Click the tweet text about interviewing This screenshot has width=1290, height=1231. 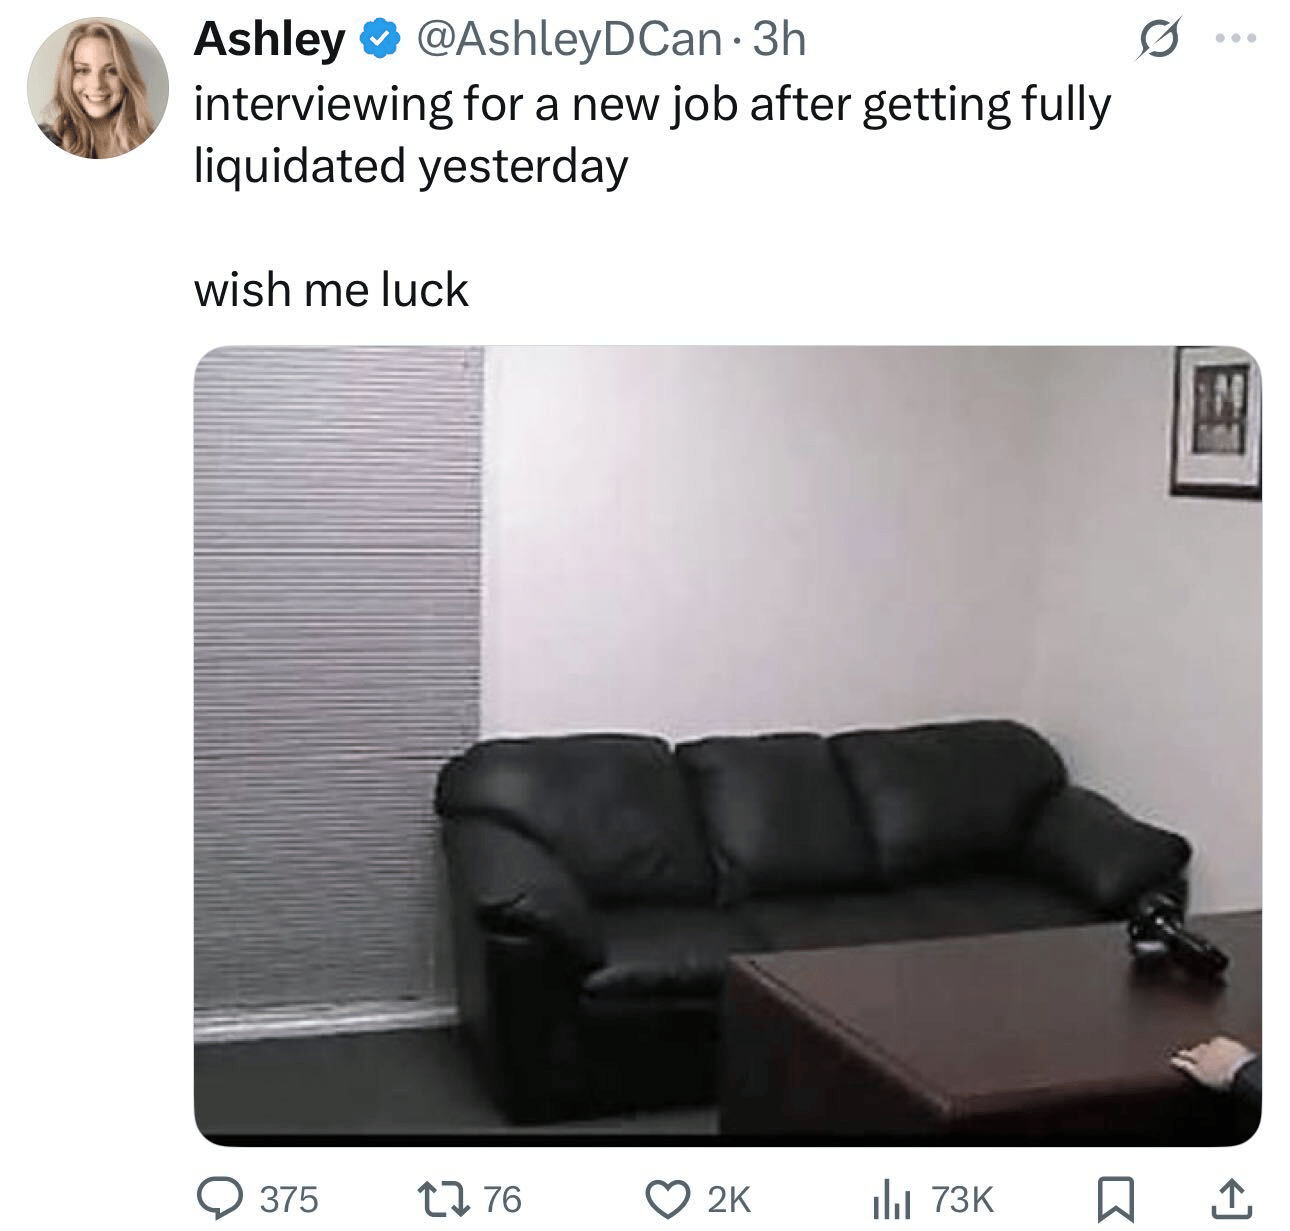pyautogui.click(x=652, y=134)
